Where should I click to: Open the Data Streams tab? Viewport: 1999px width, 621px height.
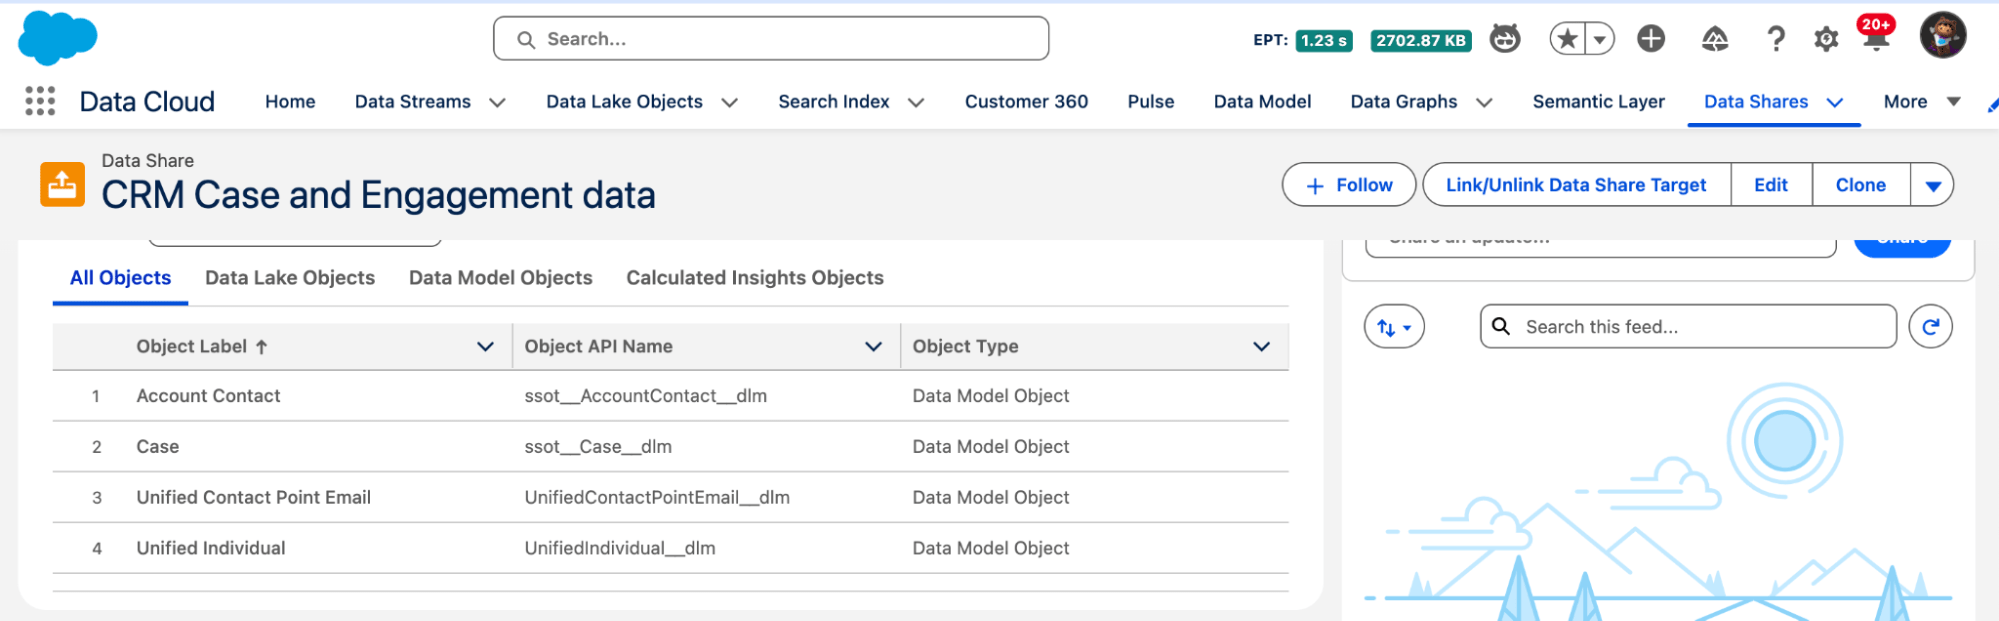pyautogui.click(x=413, y=101)
